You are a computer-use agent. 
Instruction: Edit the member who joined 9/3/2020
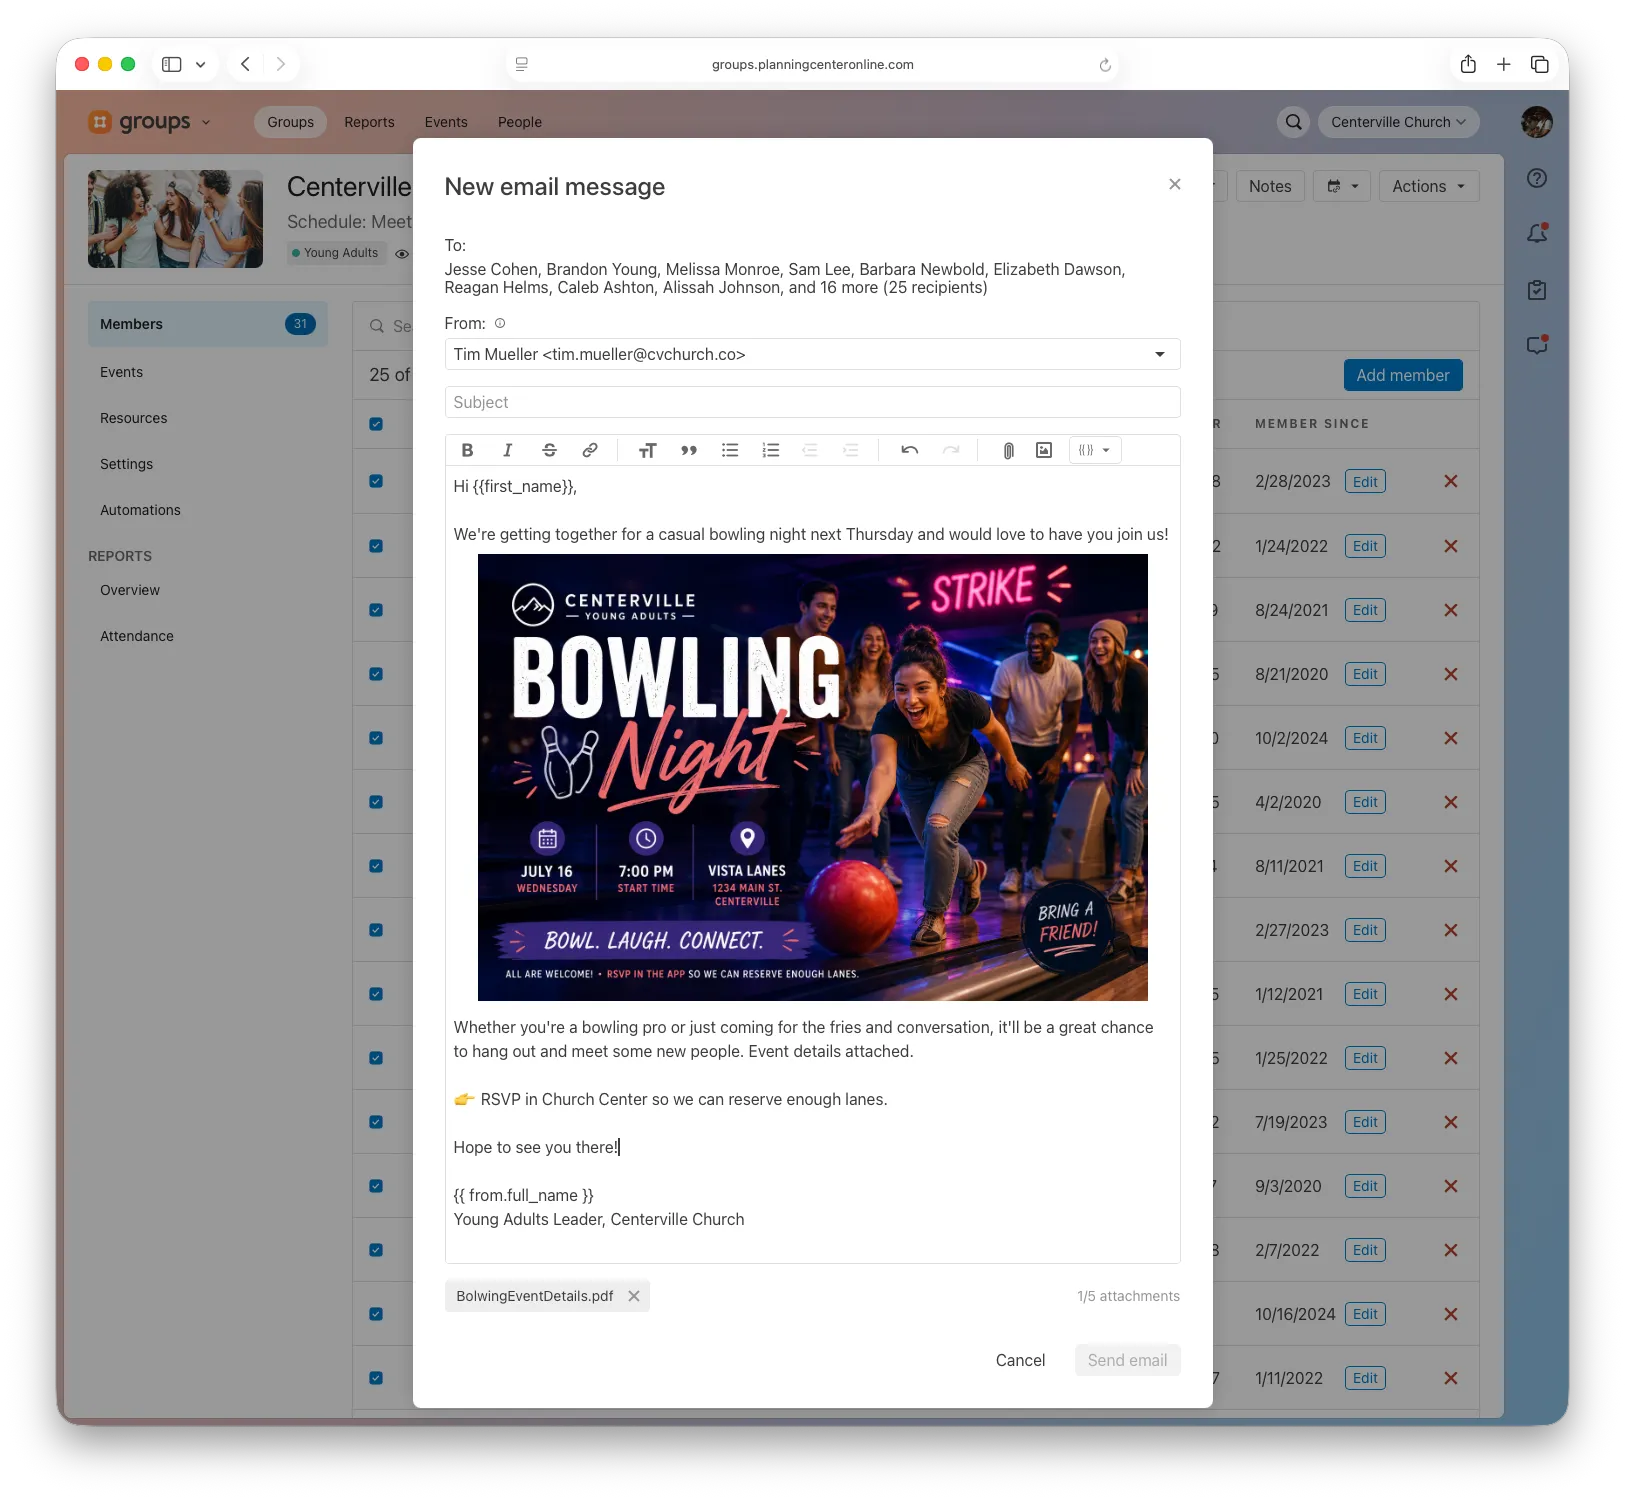tap(1365, 1186)
